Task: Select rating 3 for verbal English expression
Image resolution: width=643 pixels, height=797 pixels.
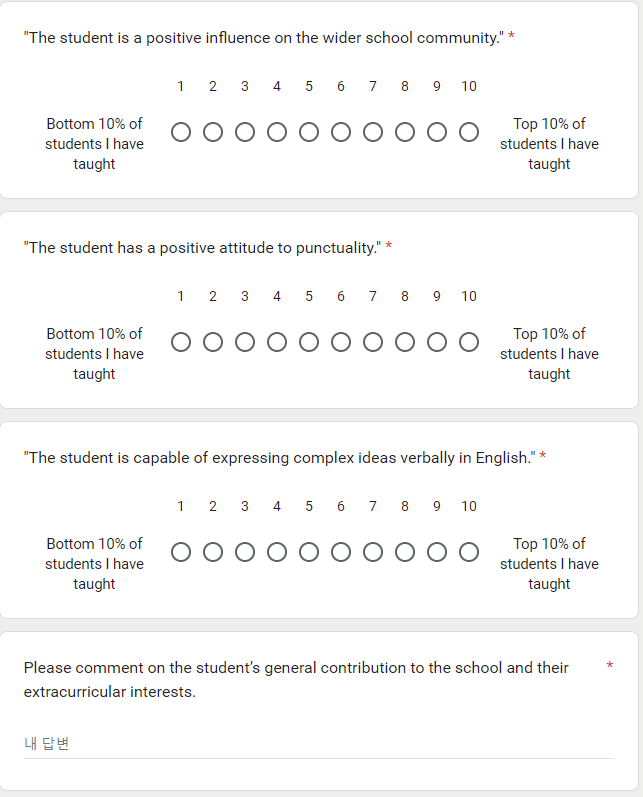Action: (x=245, y=552)
